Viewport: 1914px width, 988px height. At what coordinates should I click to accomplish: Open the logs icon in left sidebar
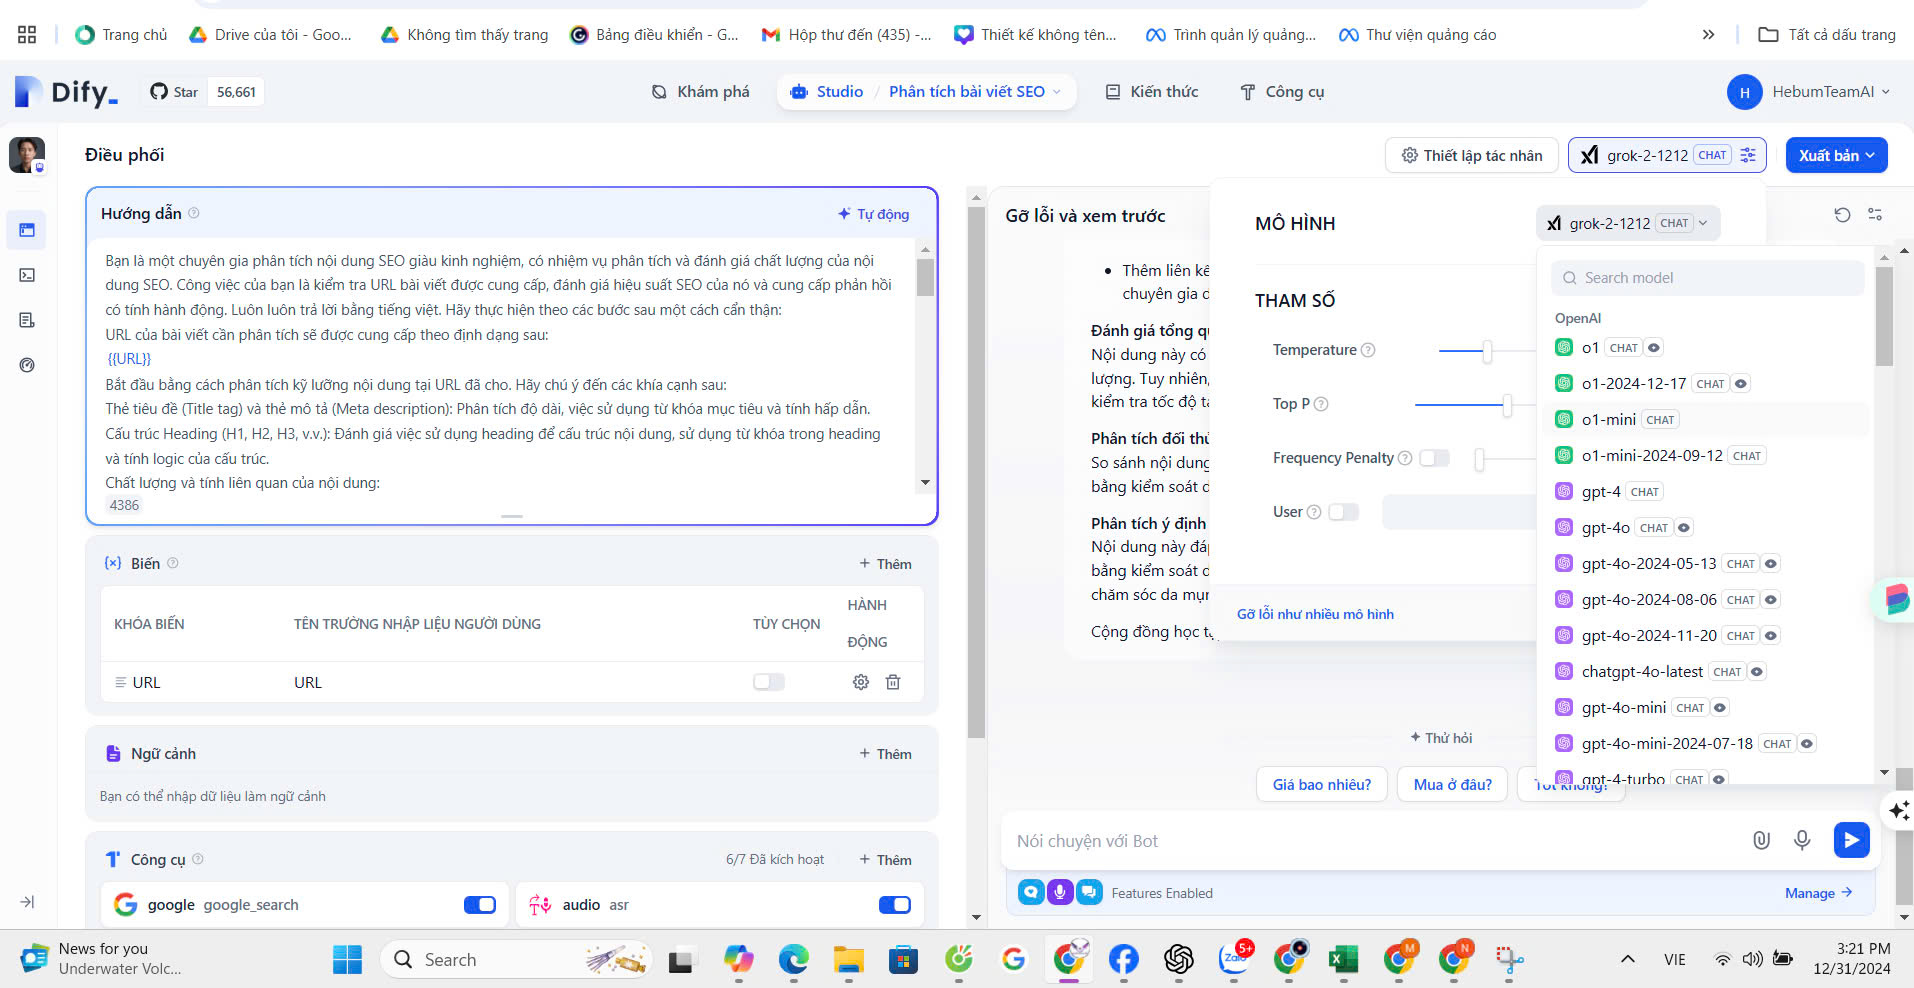(27, 320)
